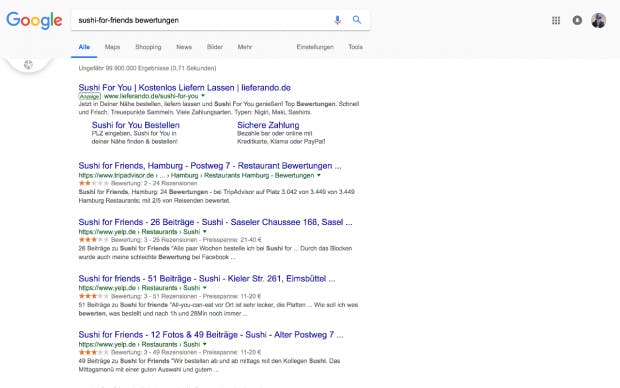The height and width of the screenshot is (388, 620).
Task: Open the Tools option
Action: [355, 47]
